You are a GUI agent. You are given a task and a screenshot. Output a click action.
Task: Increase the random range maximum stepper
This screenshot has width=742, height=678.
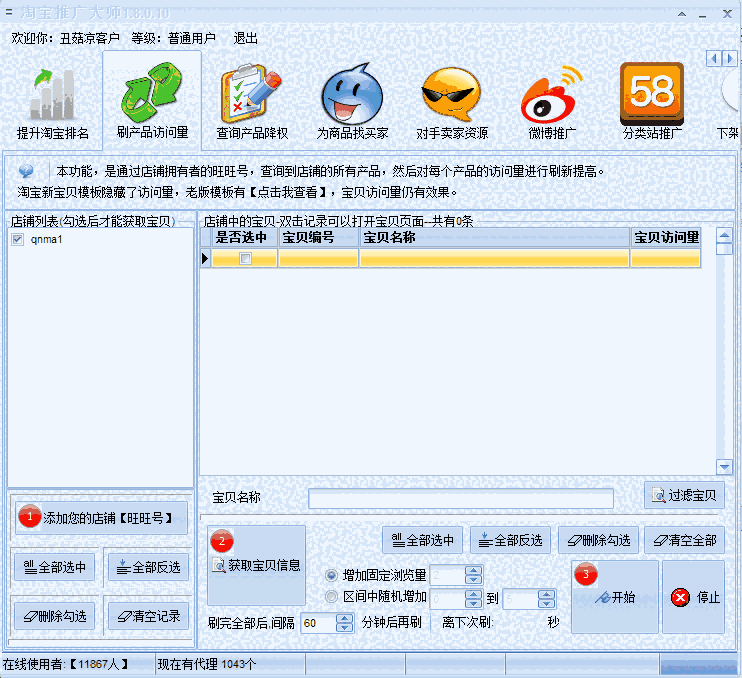tap(546, 594)
